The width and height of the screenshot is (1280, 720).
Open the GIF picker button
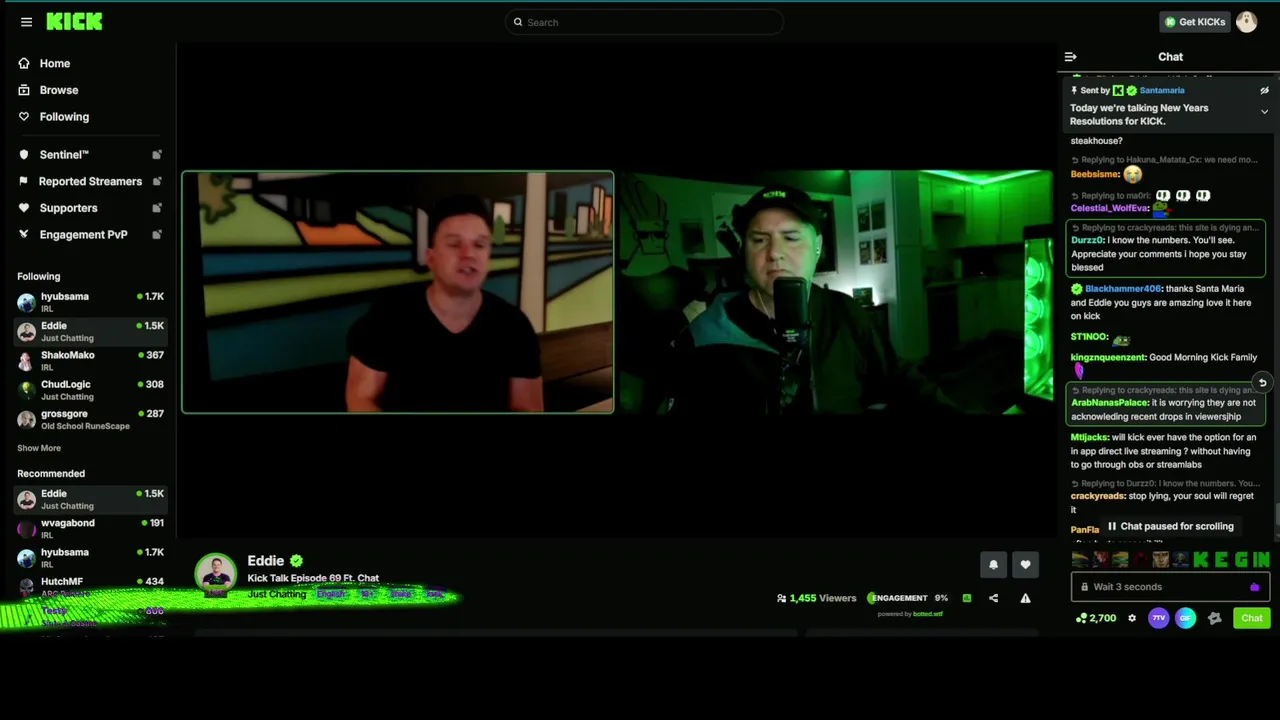(x=1185, y=618)
